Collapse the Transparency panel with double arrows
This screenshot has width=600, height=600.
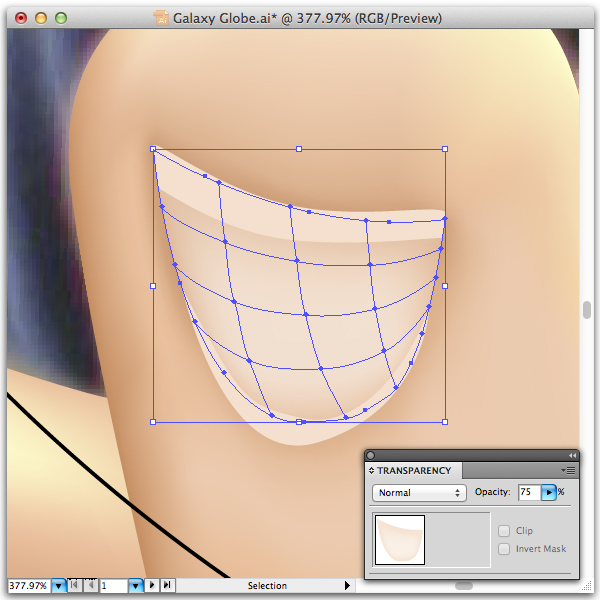pyautogui.click(x=572, y=455)
